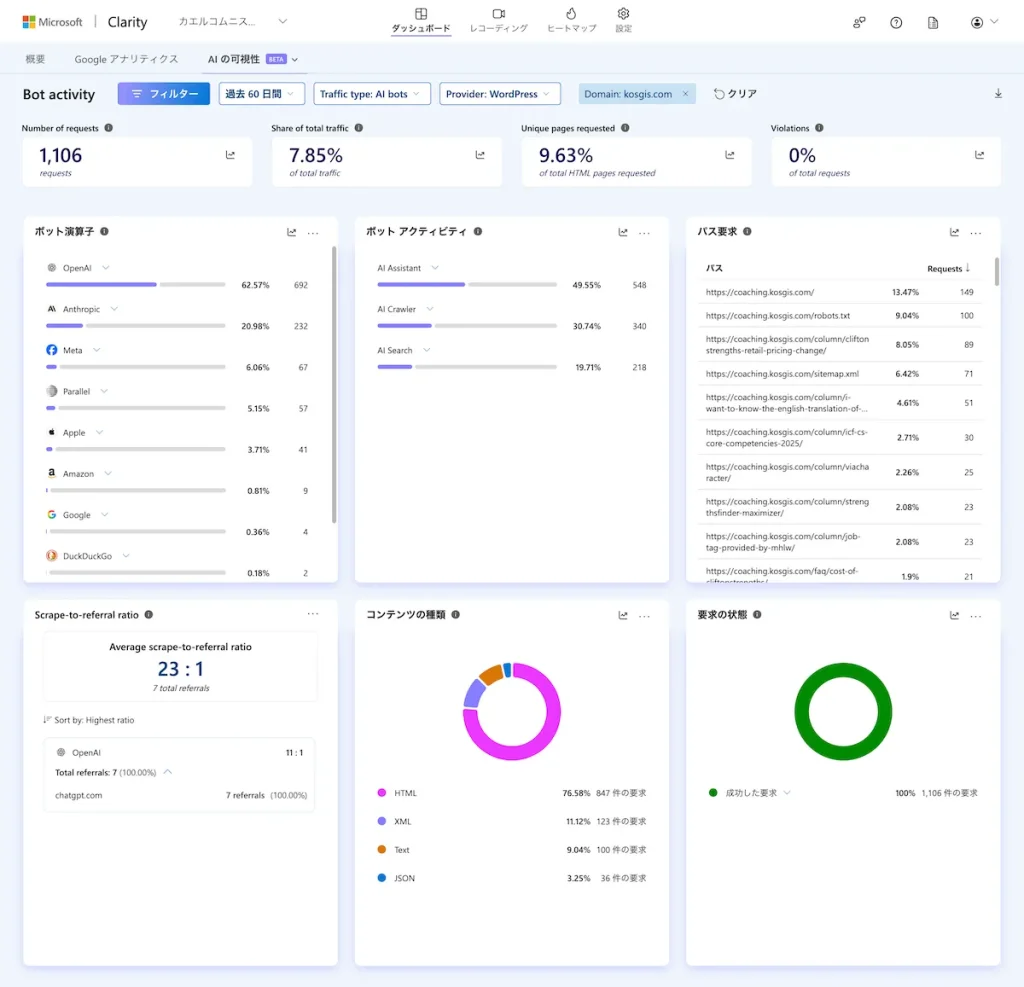The height and width of the screenshot is (987, 1024).
Task: Click the share/invite people icon
Action: 859,22
